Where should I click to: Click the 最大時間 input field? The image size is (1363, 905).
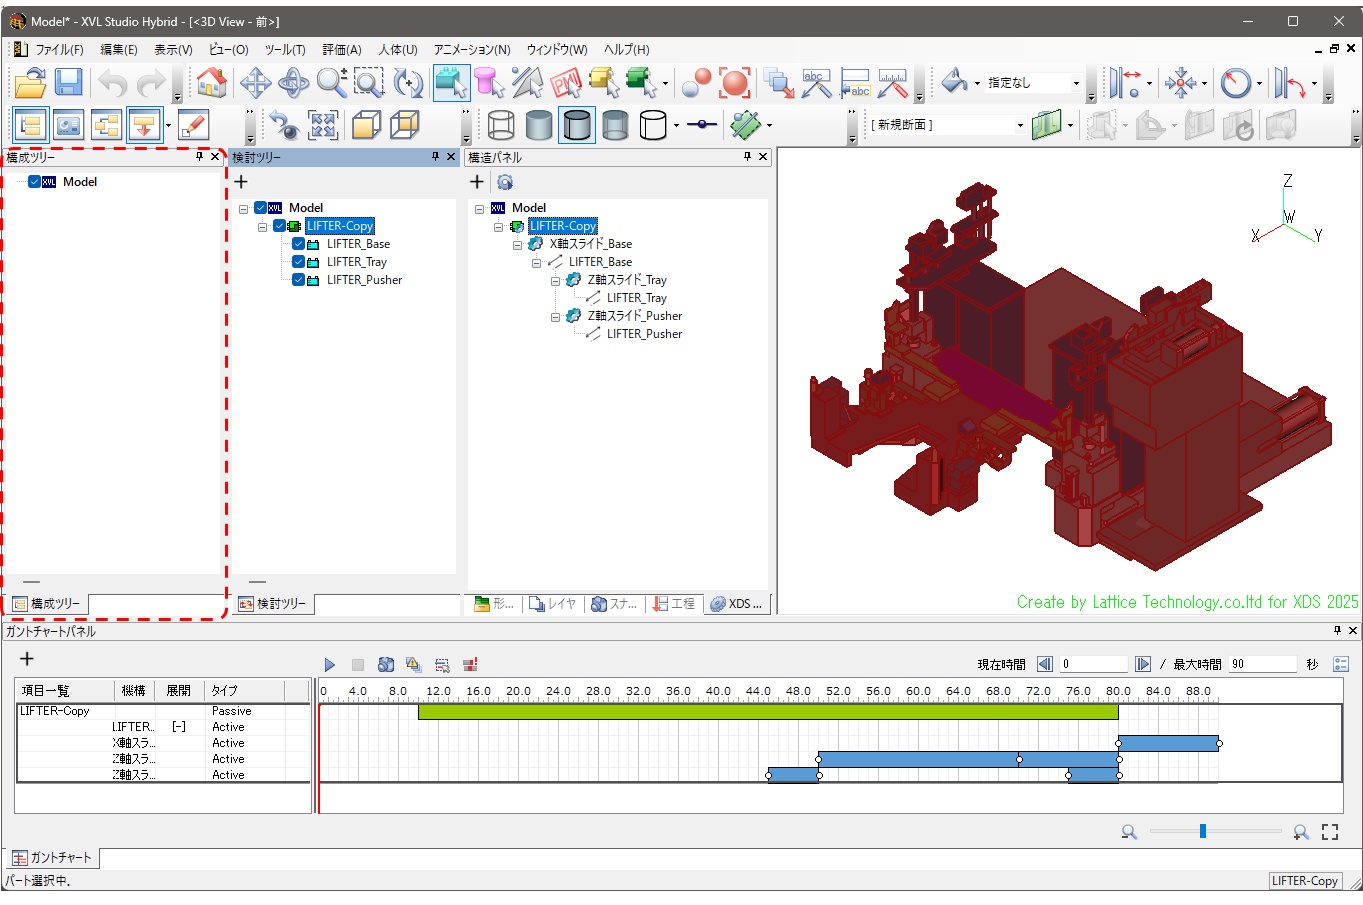(x=1261, y=664)
